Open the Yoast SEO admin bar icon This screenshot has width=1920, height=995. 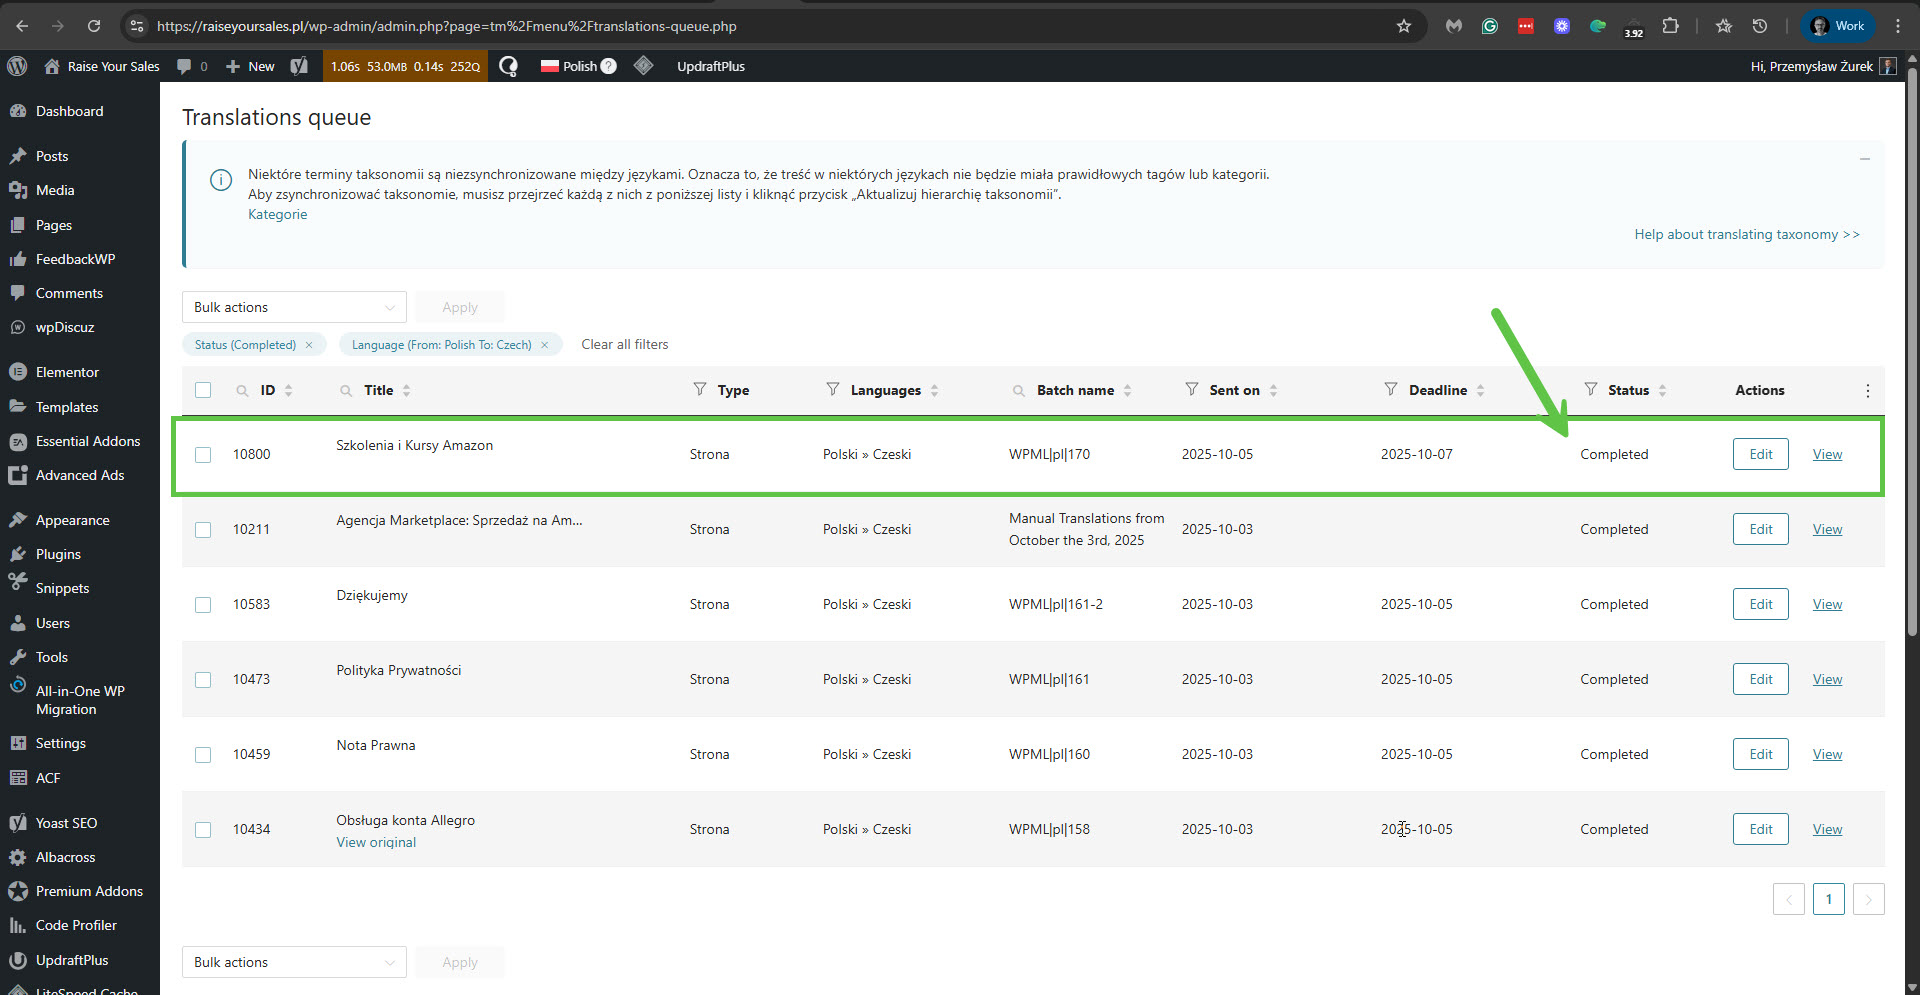[x=299, y=66]
